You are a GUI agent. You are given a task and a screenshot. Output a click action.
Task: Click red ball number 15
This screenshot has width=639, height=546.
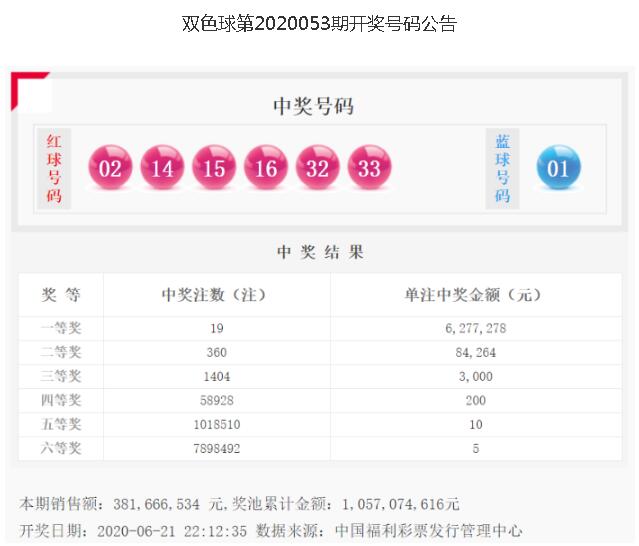(x=214, y=168)
